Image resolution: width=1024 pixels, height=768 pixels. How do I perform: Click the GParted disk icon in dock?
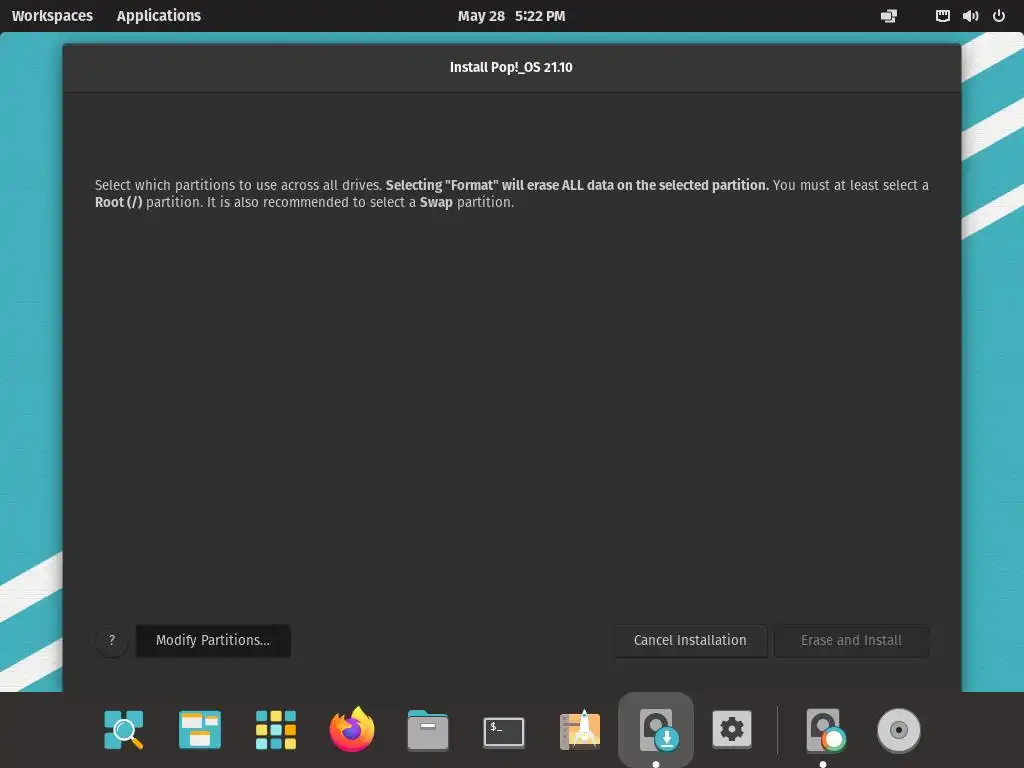point(825,730)
